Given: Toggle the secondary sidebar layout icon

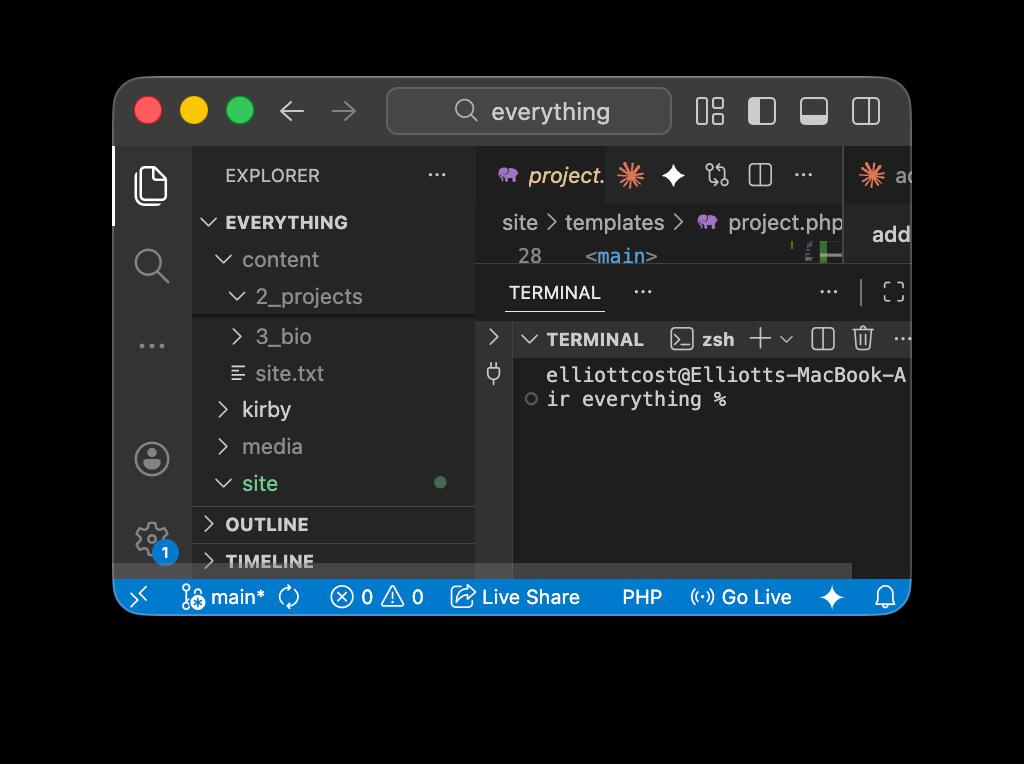Looking at the screenshot, I should (865, 111).
